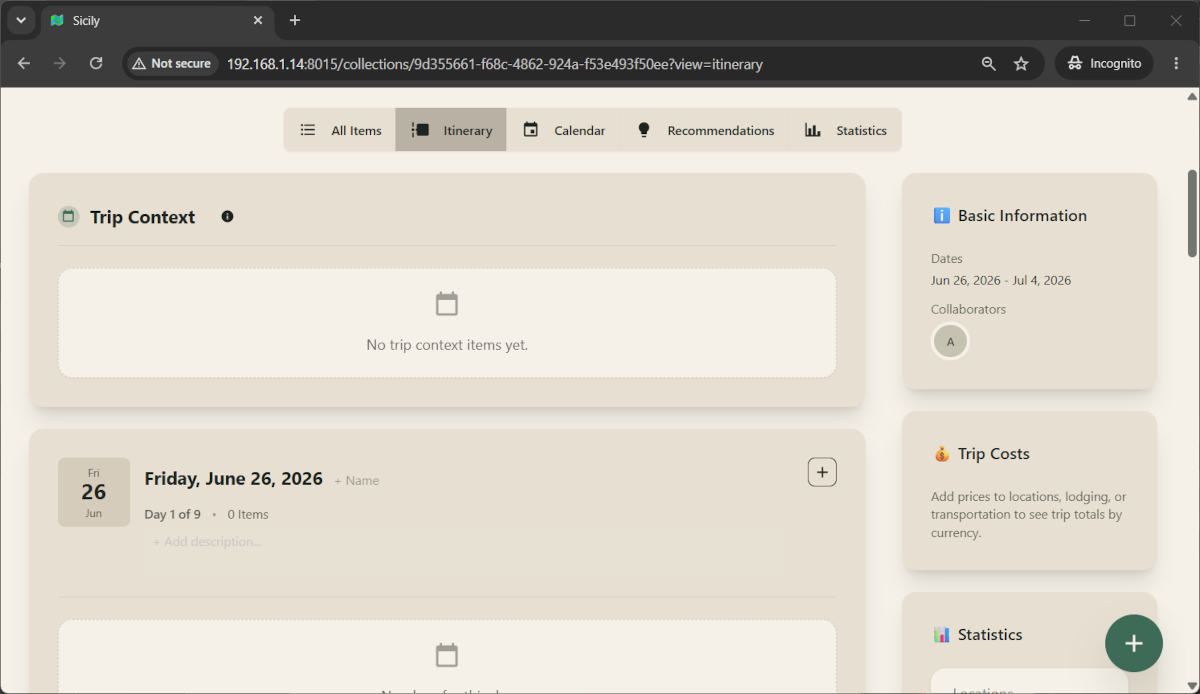Click the Basic Information info icon
Viewport: 1200px width, 694px height.
tap(941, 215)
